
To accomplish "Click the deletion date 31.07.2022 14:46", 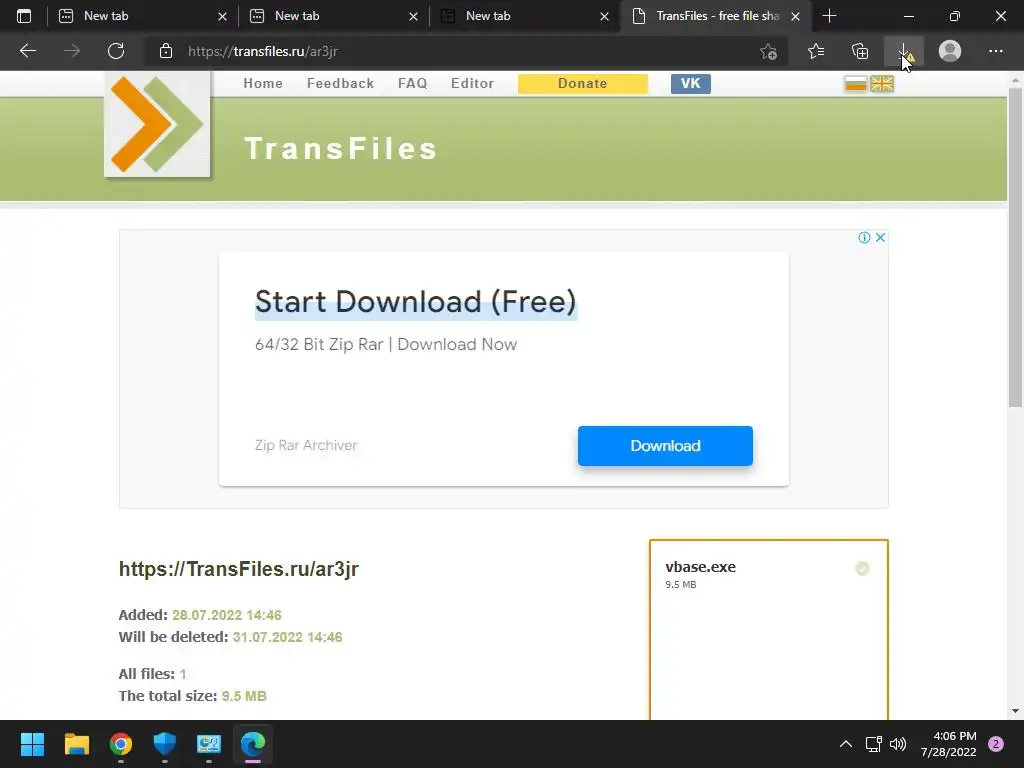I will [x=287, y=637].
